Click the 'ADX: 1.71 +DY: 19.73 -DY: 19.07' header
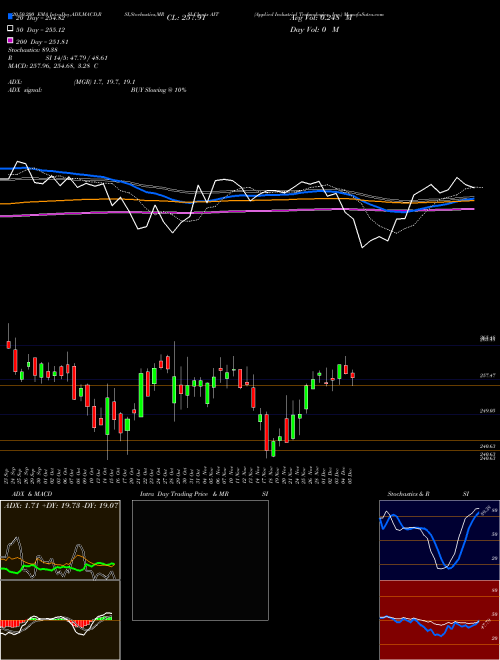 61,505
